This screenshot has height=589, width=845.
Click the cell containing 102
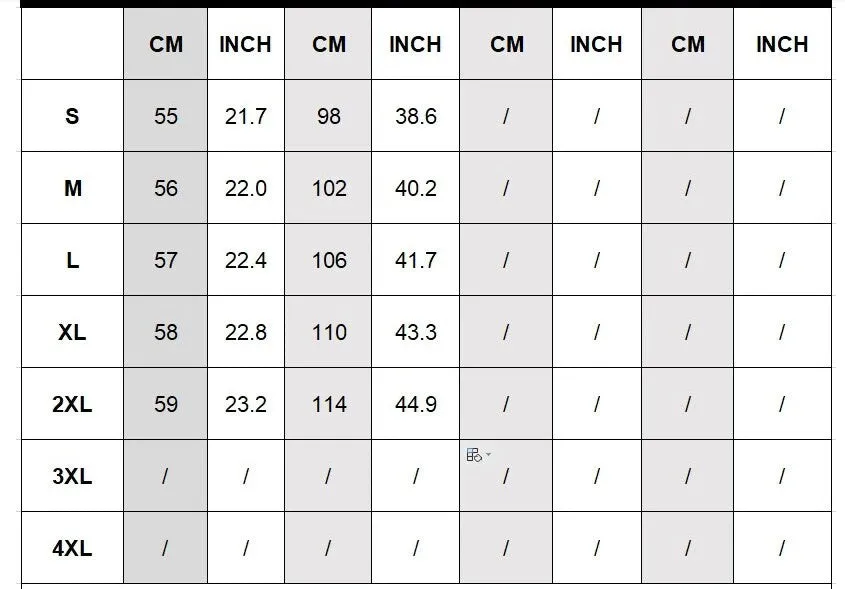click(328, 188)
